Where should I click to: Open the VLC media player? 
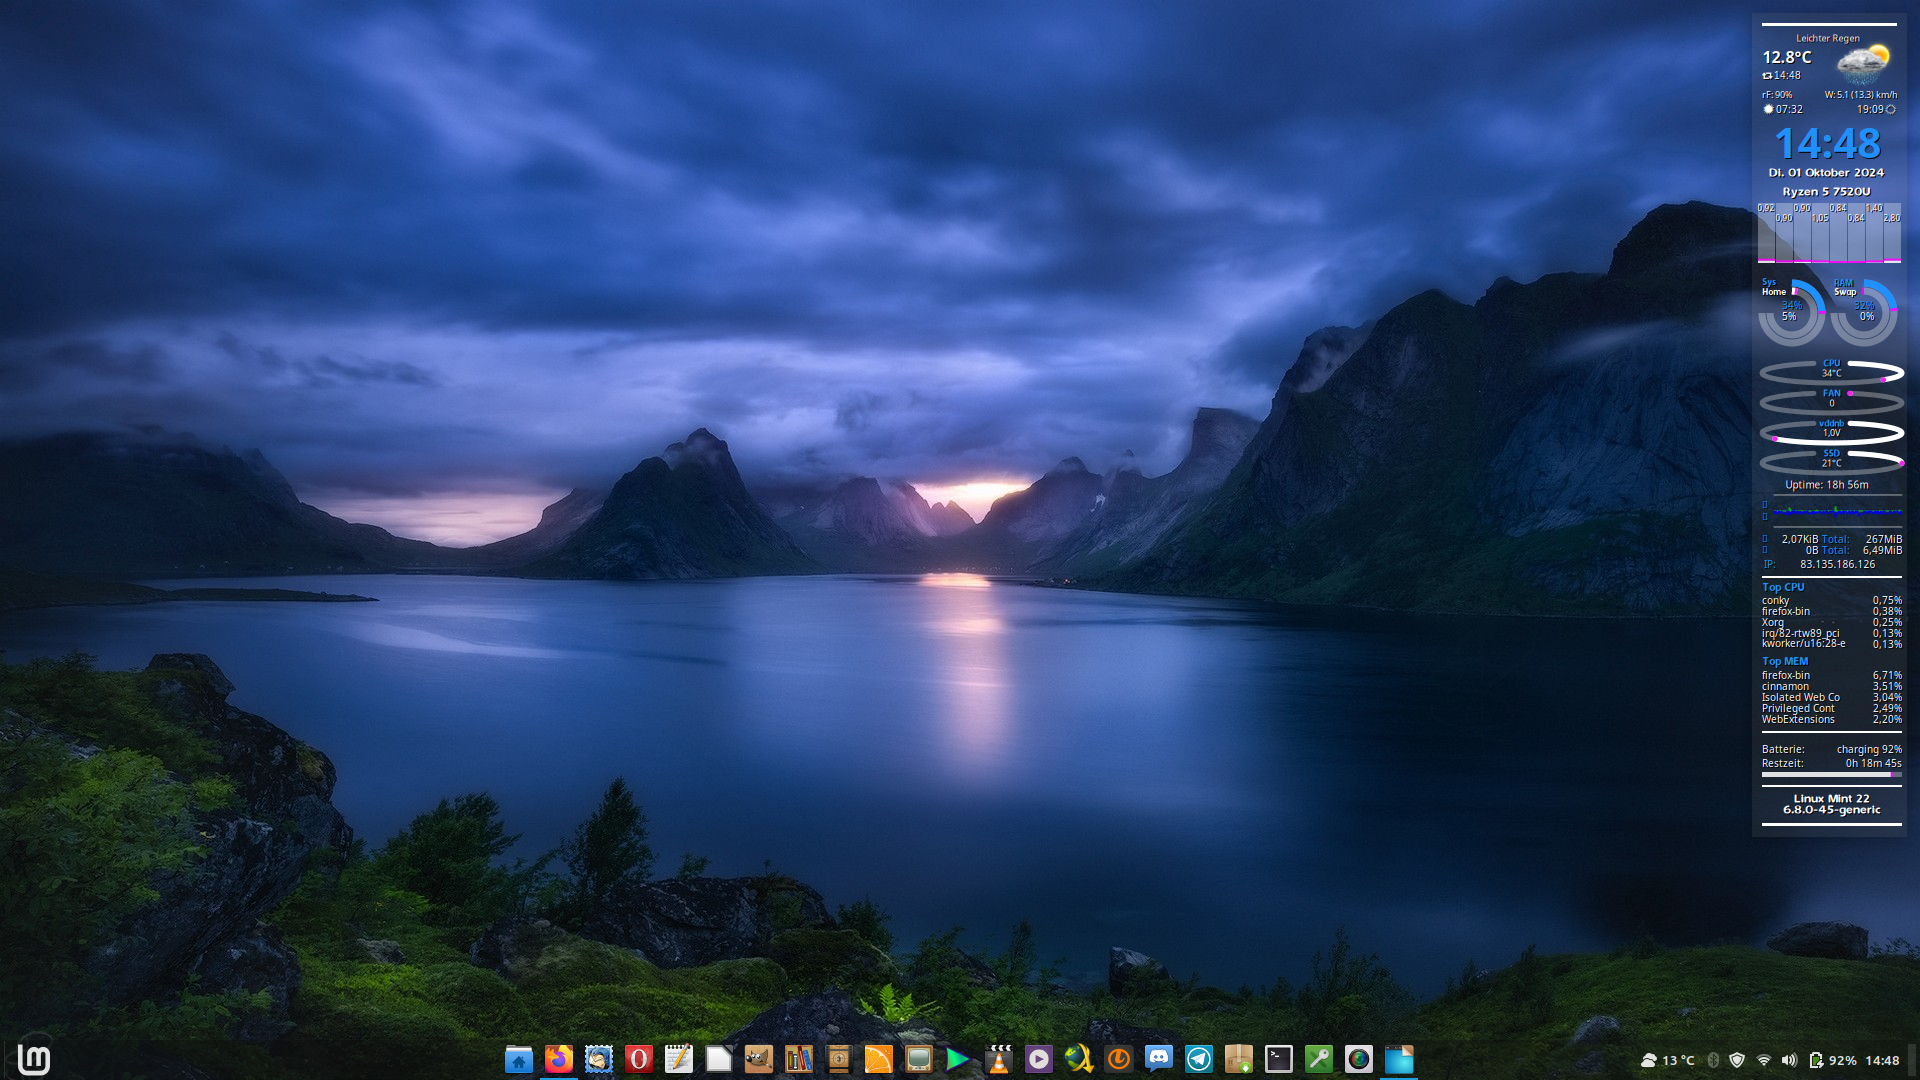click(x=998, y=1059)
